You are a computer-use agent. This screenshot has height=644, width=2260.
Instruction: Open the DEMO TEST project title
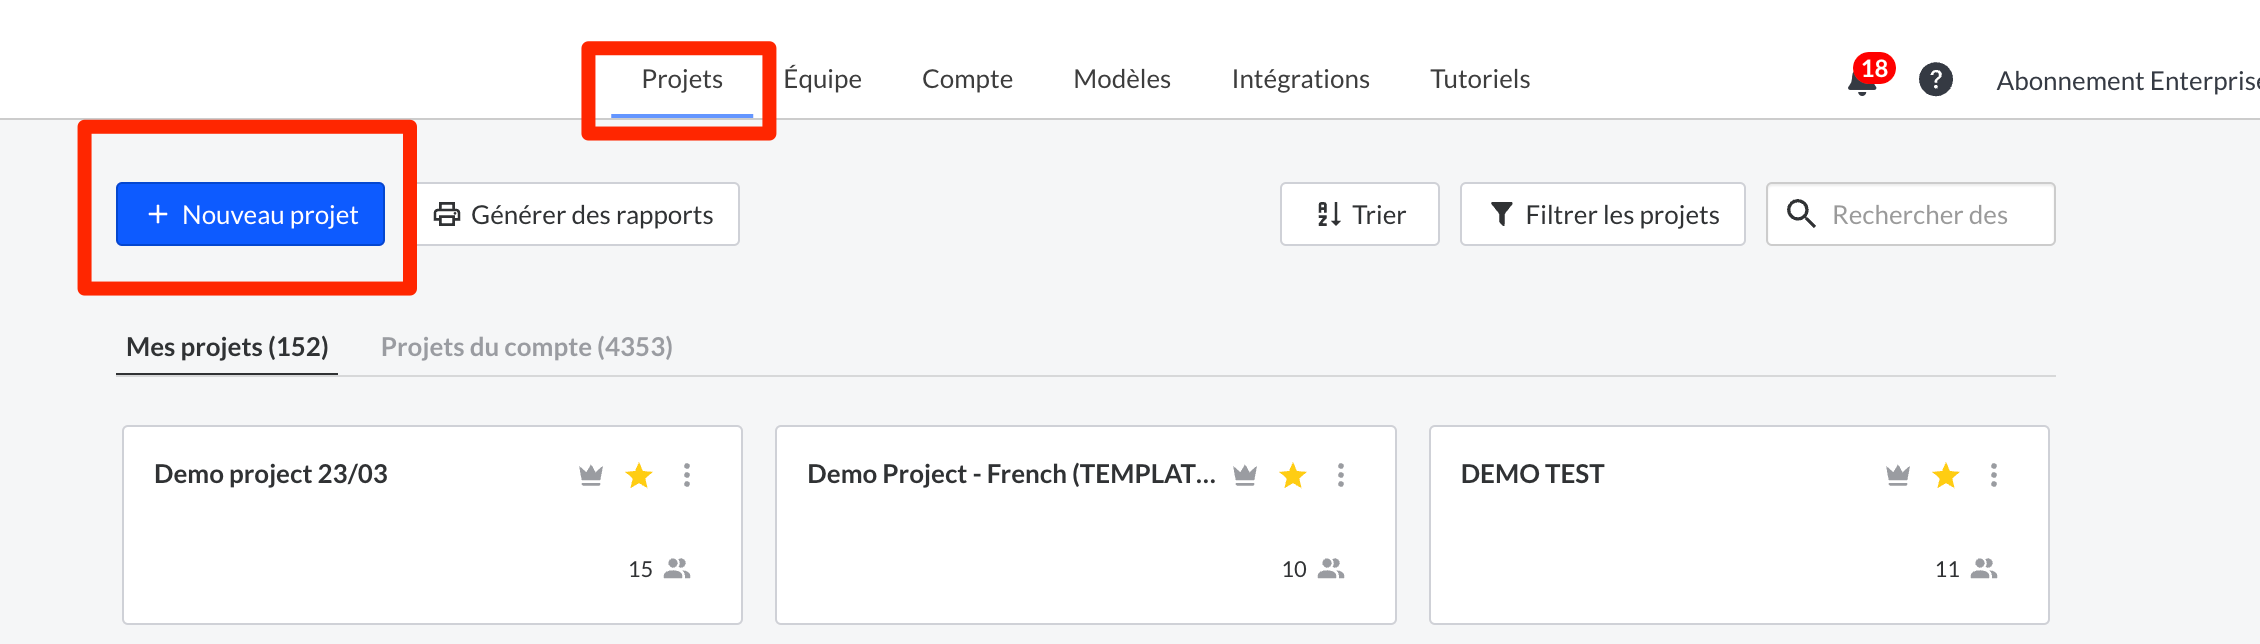coord(1532,474)
